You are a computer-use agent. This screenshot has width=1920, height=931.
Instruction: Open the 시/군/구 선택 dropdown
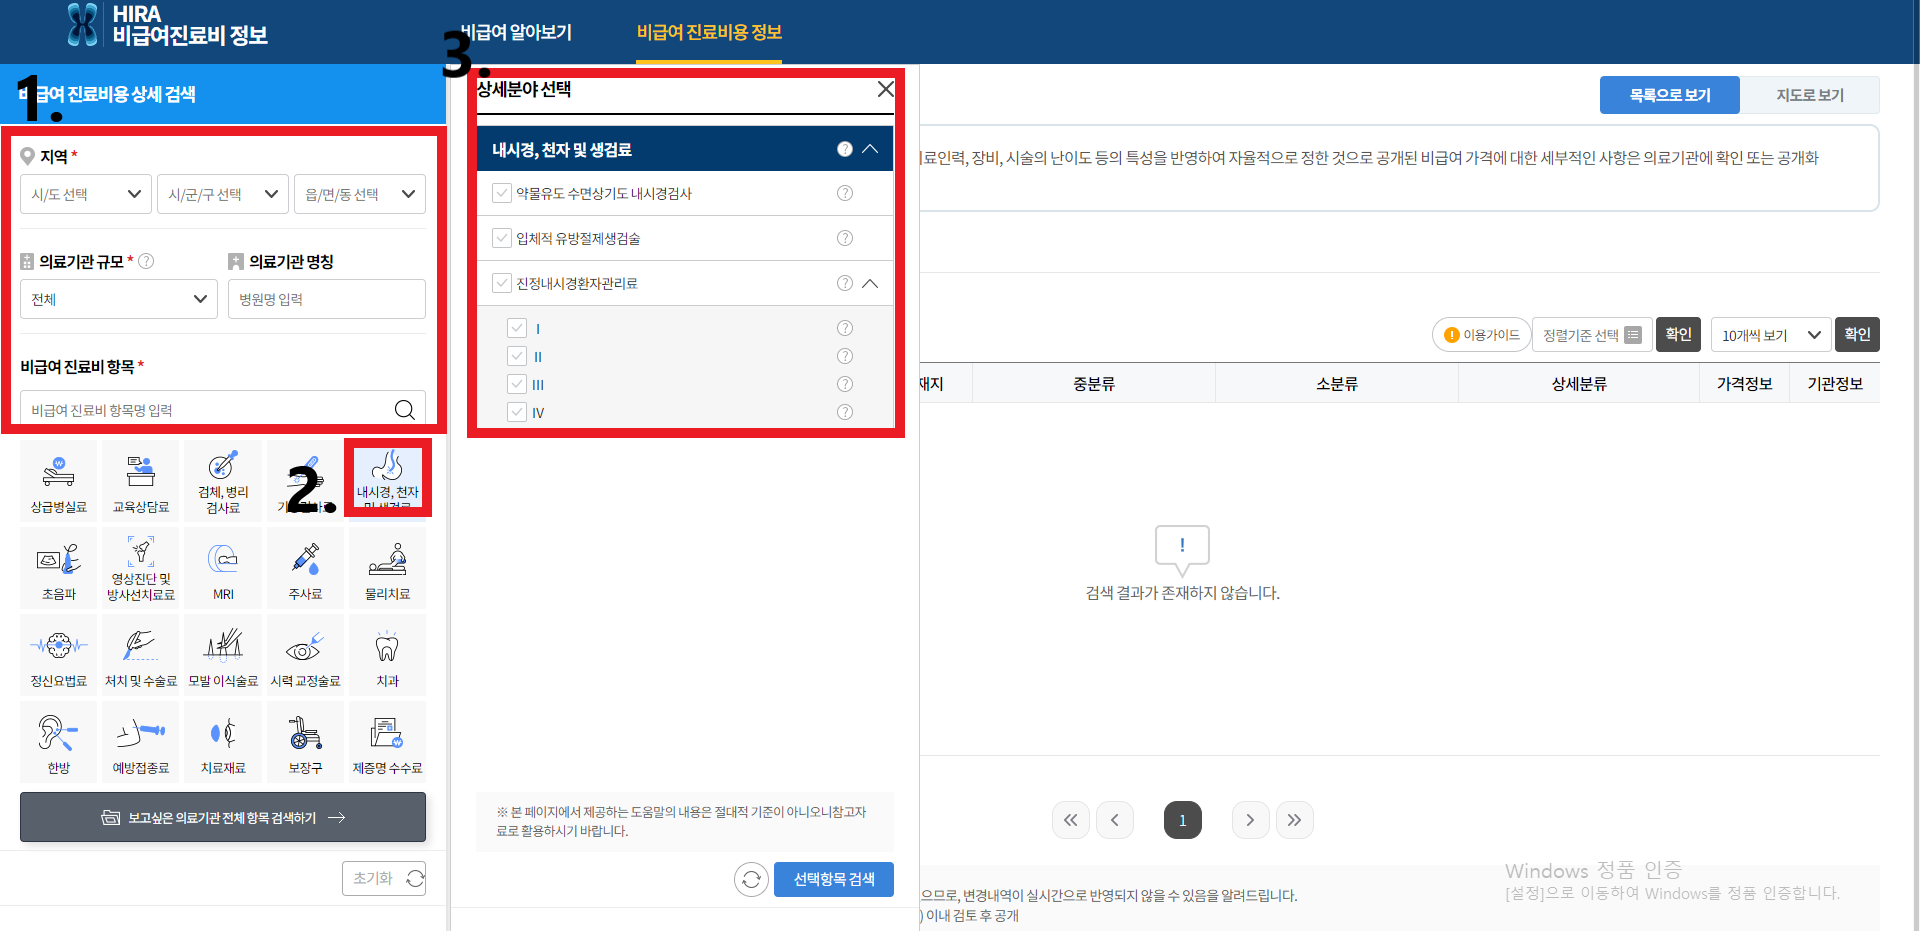click(x=223, y=194)
